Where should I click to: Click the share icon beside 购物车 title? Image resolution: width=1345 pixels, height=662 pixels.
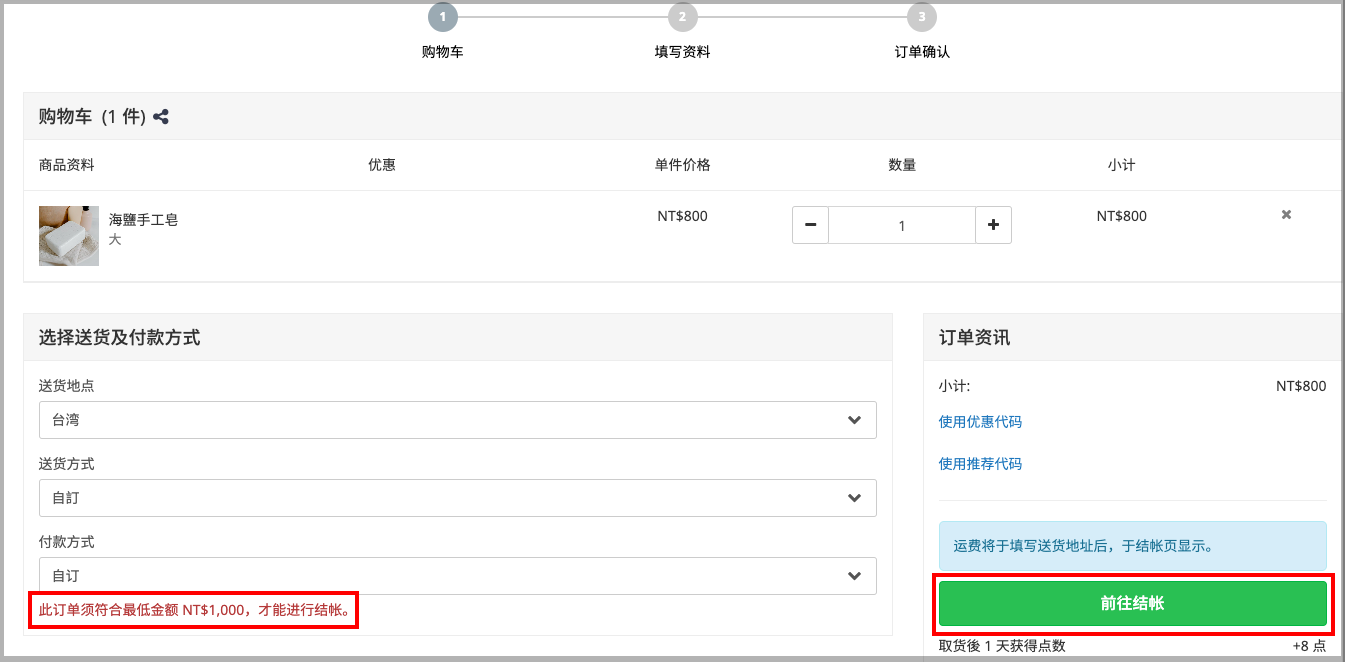click(x=161, y=117)
